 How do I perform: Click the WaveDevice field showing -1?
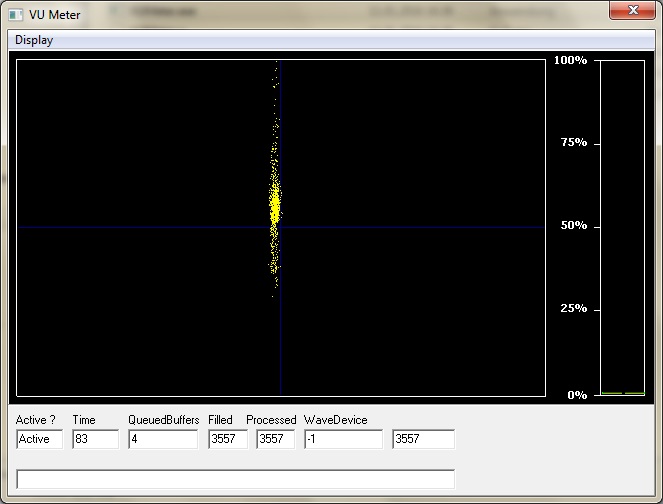tap(343, 439)
